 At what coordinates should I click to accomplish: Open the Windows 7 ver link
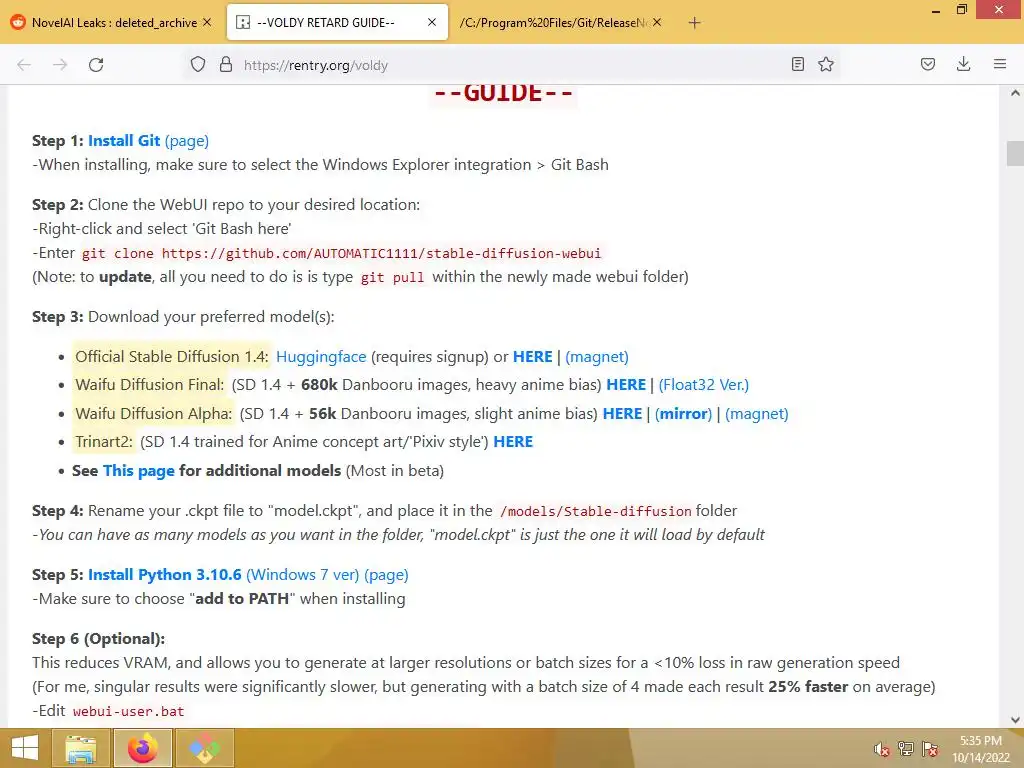pos(302,575)
